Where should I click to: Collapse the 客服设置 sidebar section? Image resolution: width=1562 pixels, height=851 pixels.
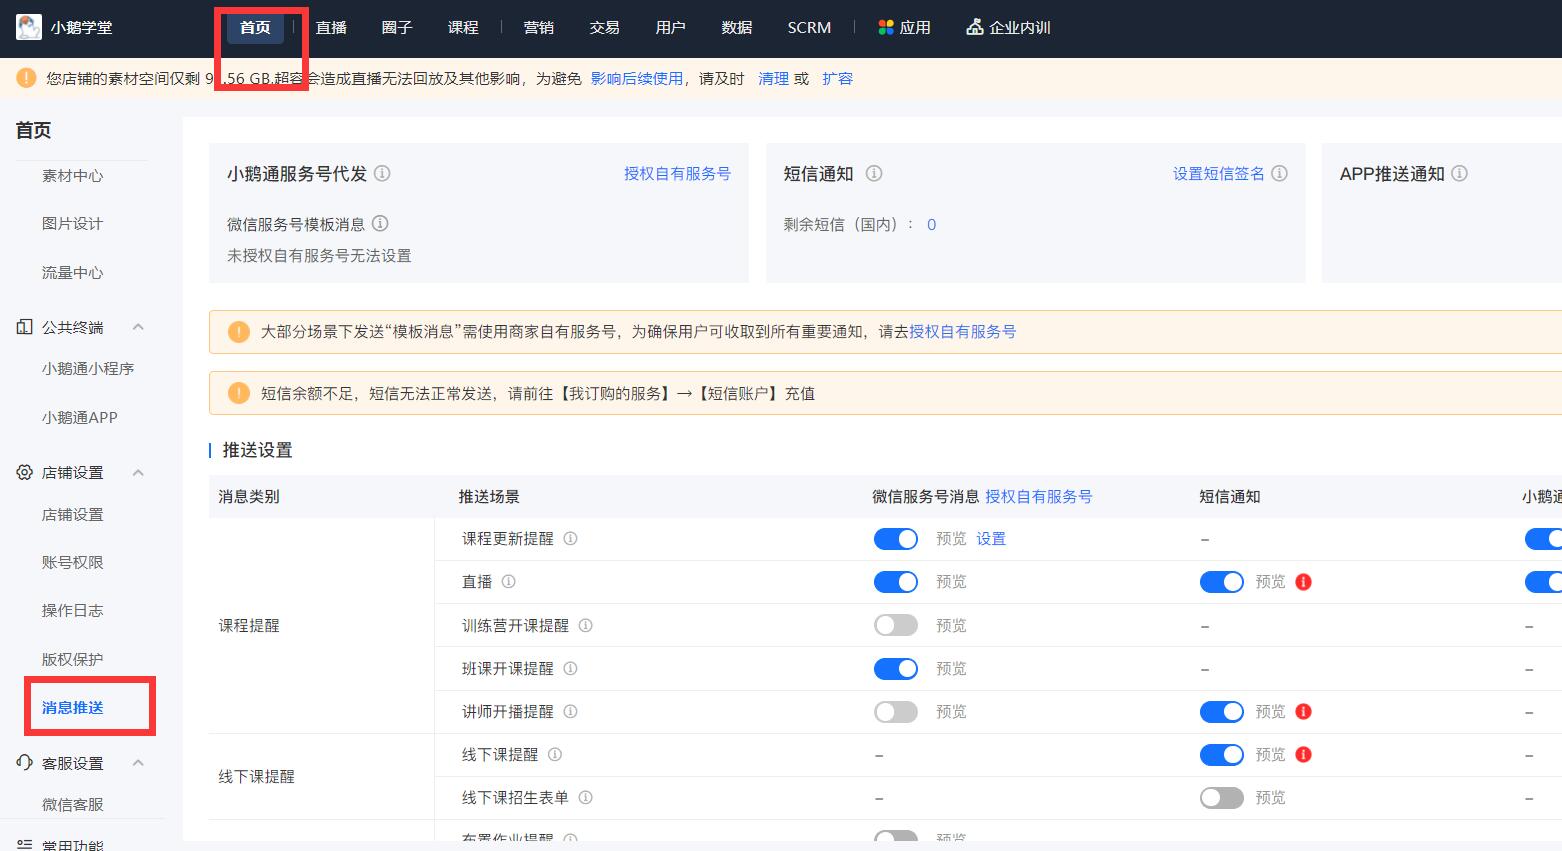pyautogui.click(x=139, y=763)
